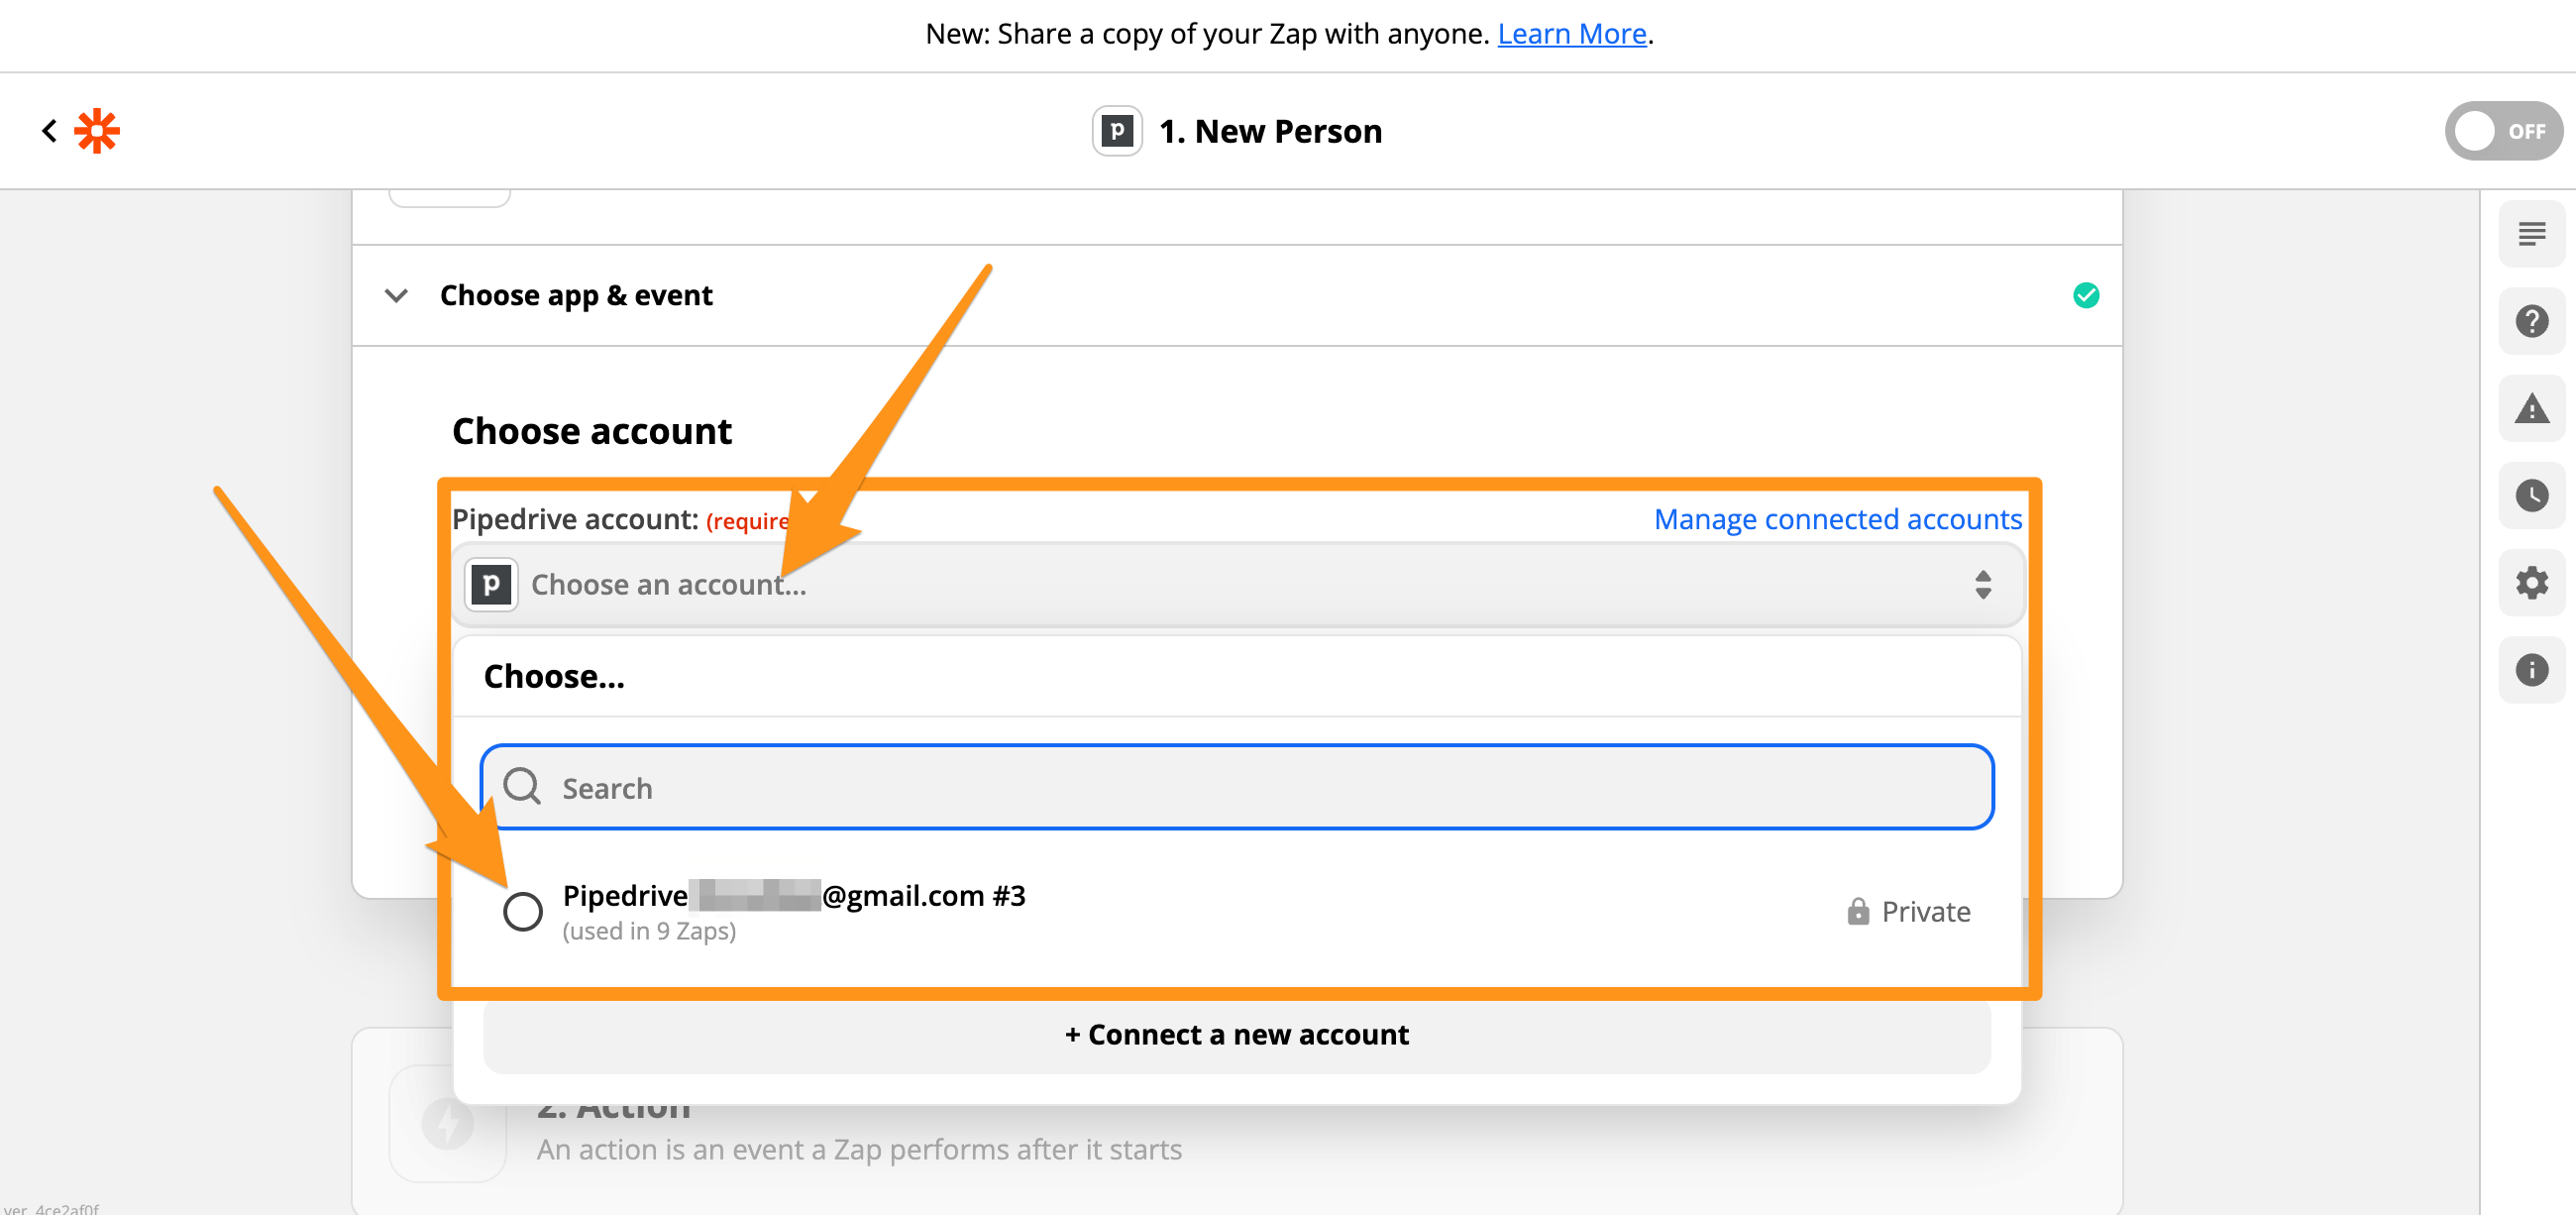Click the search magnifier icon
2576x1215 pixels.
pos(522,787)
